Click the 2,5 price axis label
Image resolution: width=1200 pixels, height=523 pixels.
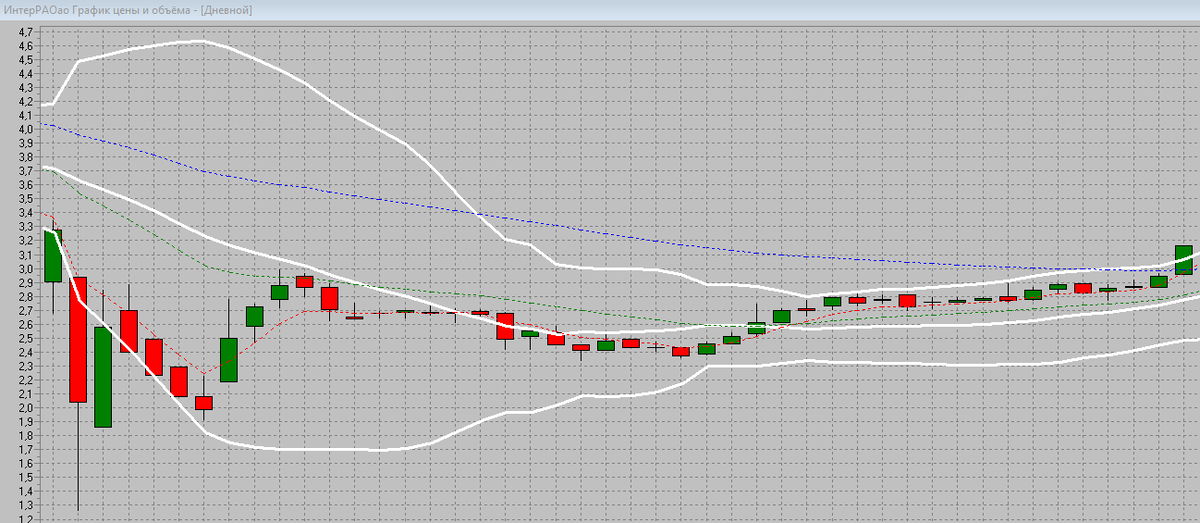tap(26, 338)
